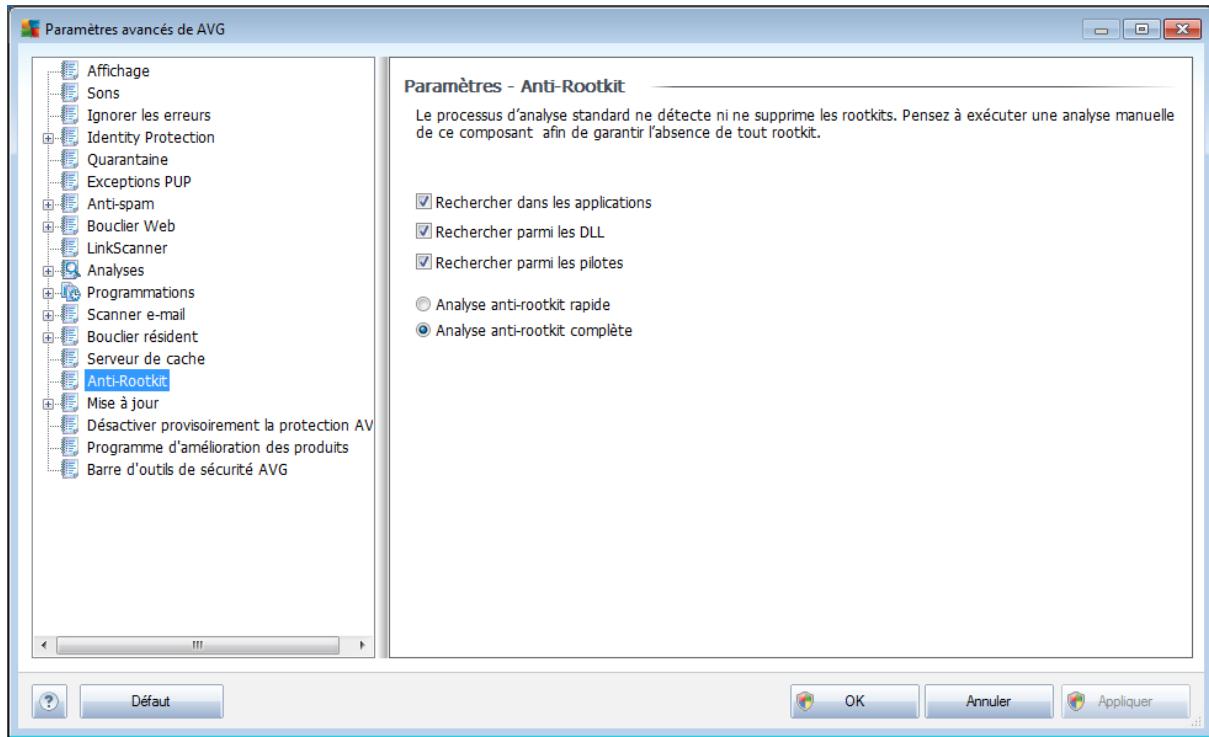Select Analyse anti-rootkit complète option
The image size is (1209, 737).
point(424,332)
